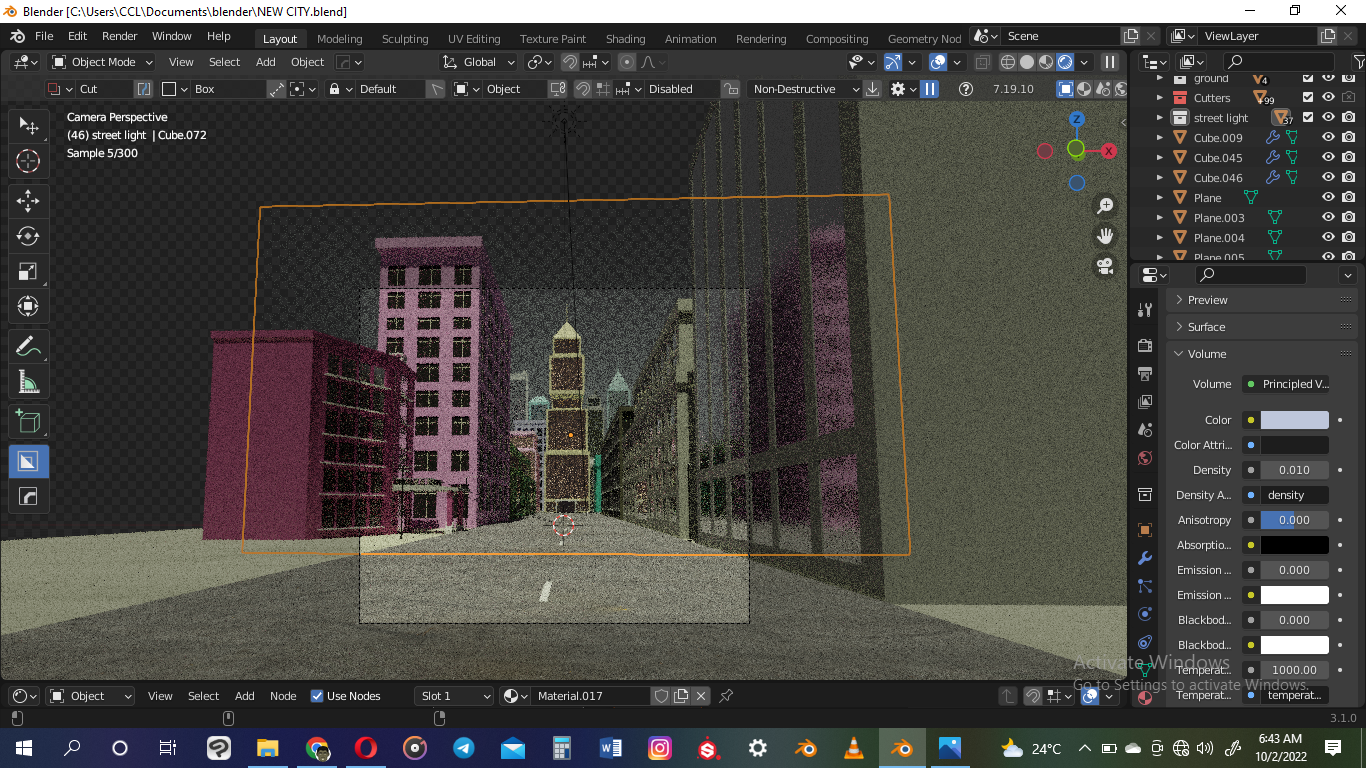This screenshot has width=1366, height=768.
Task: Select the Rotate tool
Action: tap(28, 236)
